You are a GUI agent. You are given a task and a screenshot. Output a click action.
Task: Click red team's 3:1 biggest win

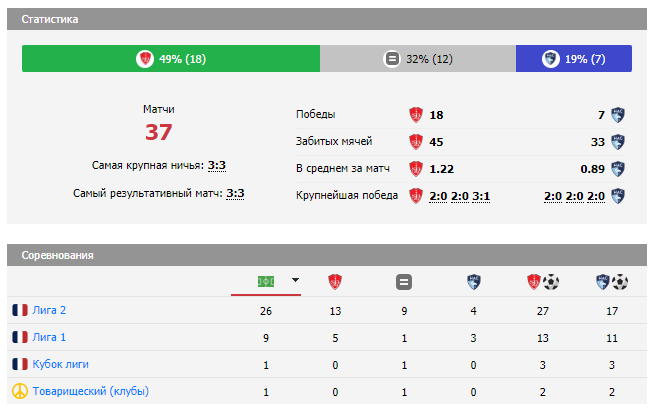(x=481, y=195)
